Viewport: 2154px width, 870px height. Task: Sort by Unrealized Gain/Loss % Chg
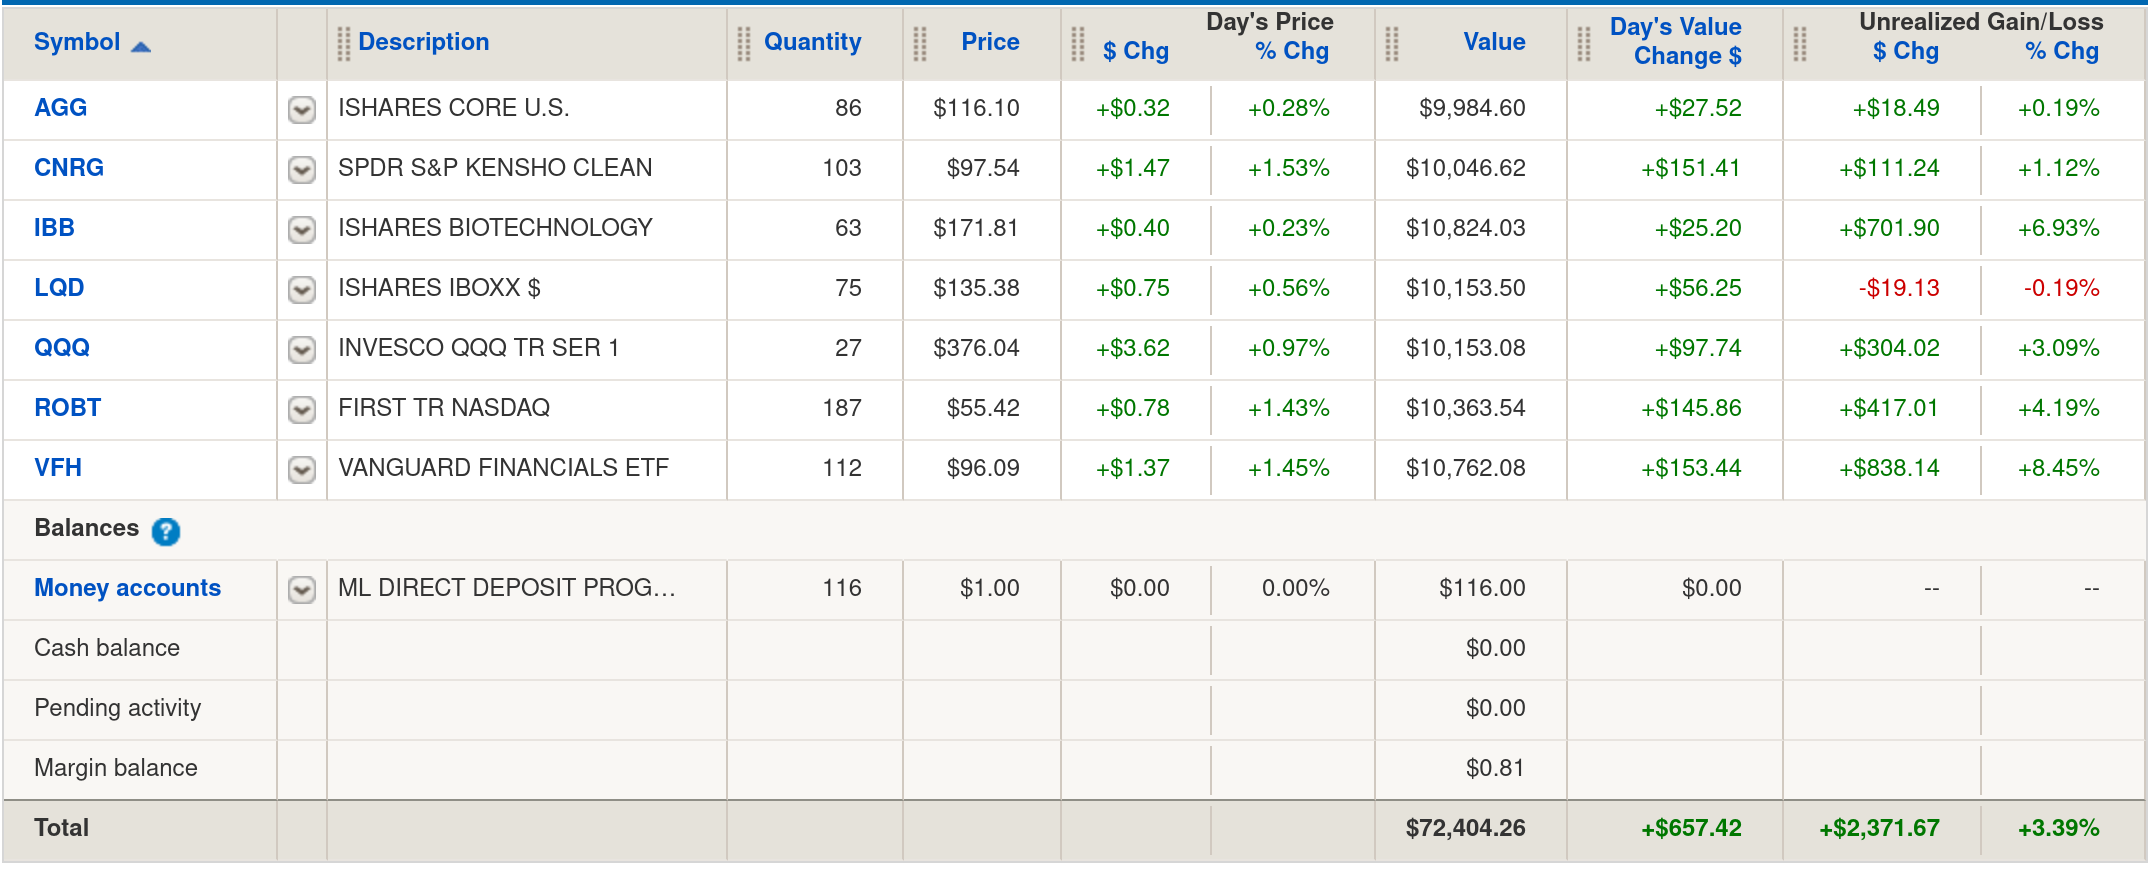(x=2061, y=51)
